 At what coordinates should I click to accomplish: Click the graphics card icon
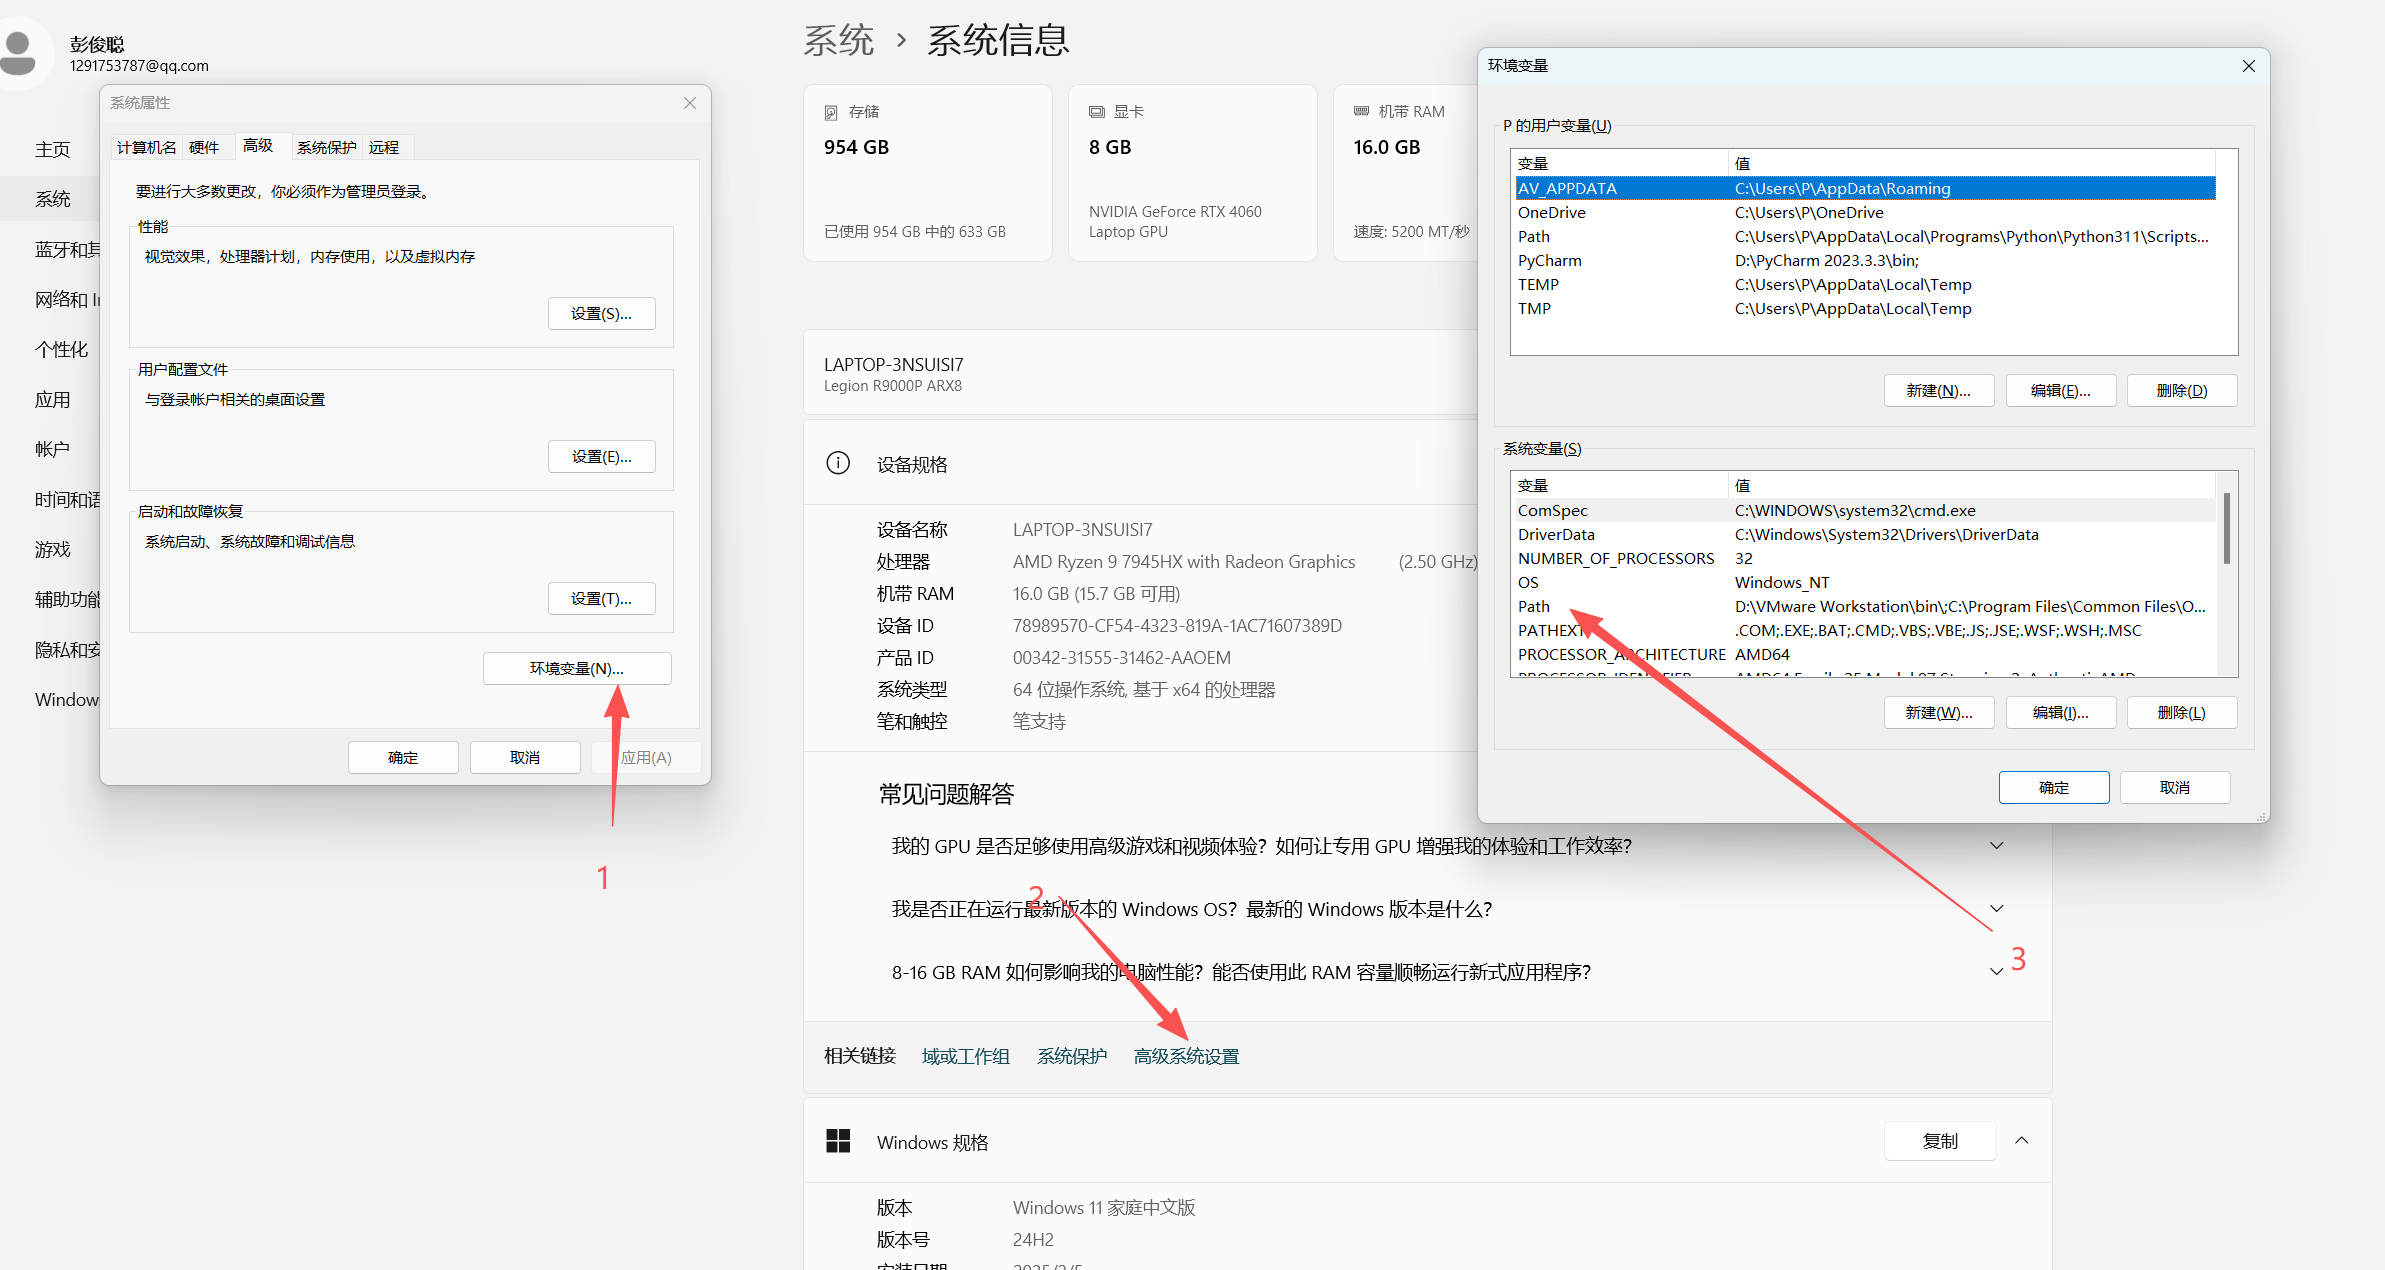coord(1097,112)
